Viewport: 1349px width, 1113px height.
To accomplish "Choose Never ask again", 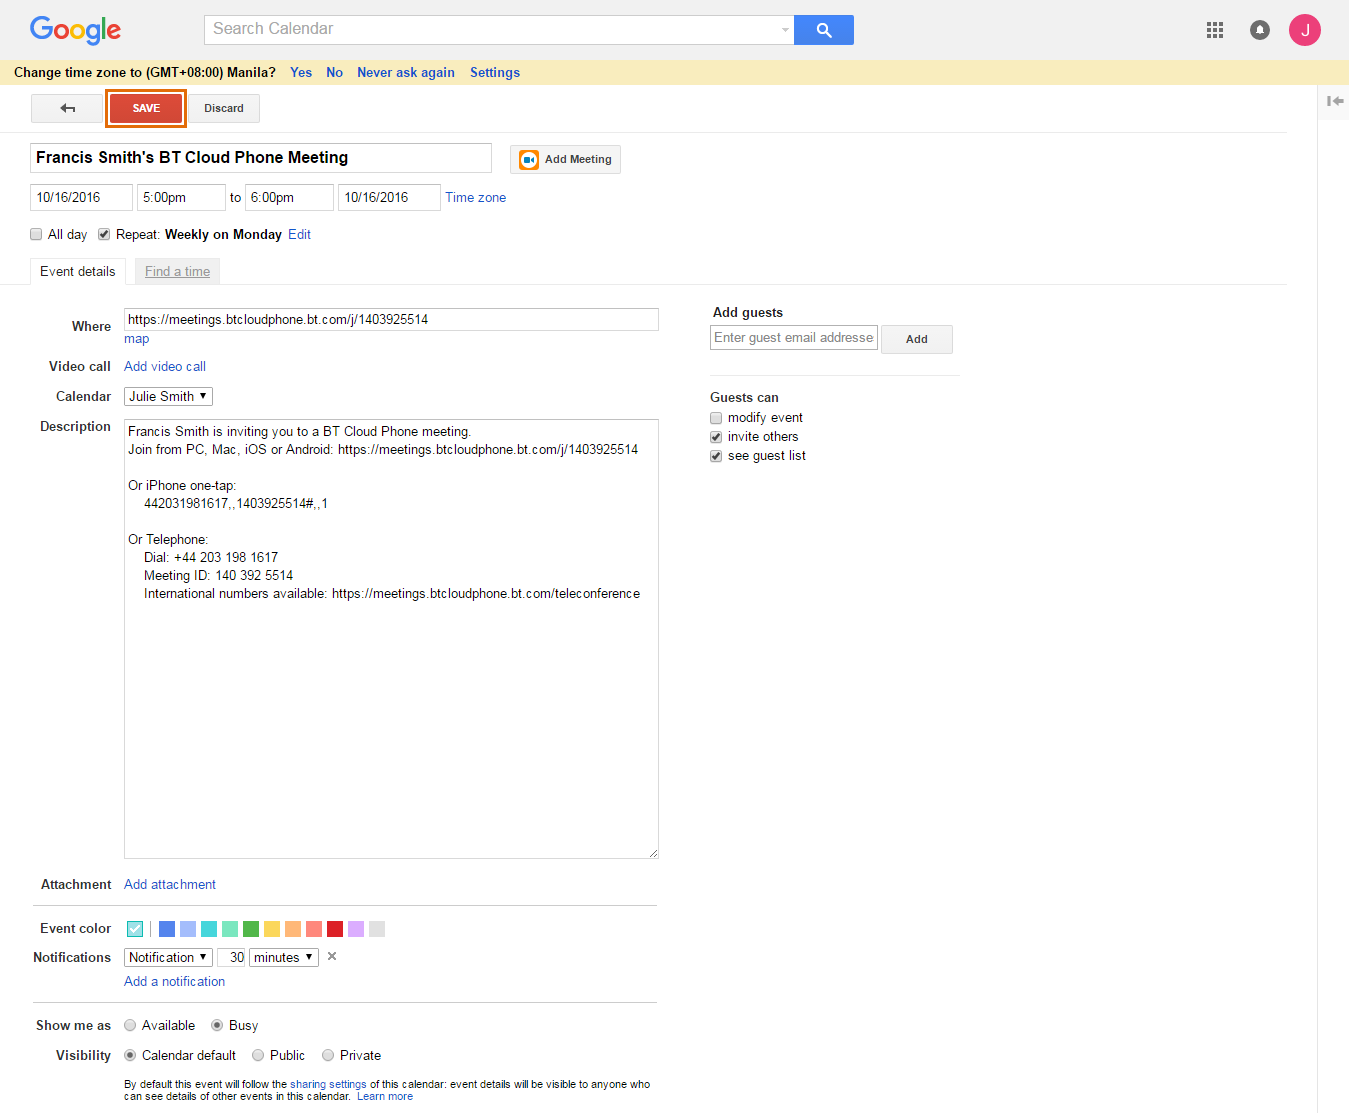I will pos(406,72).
